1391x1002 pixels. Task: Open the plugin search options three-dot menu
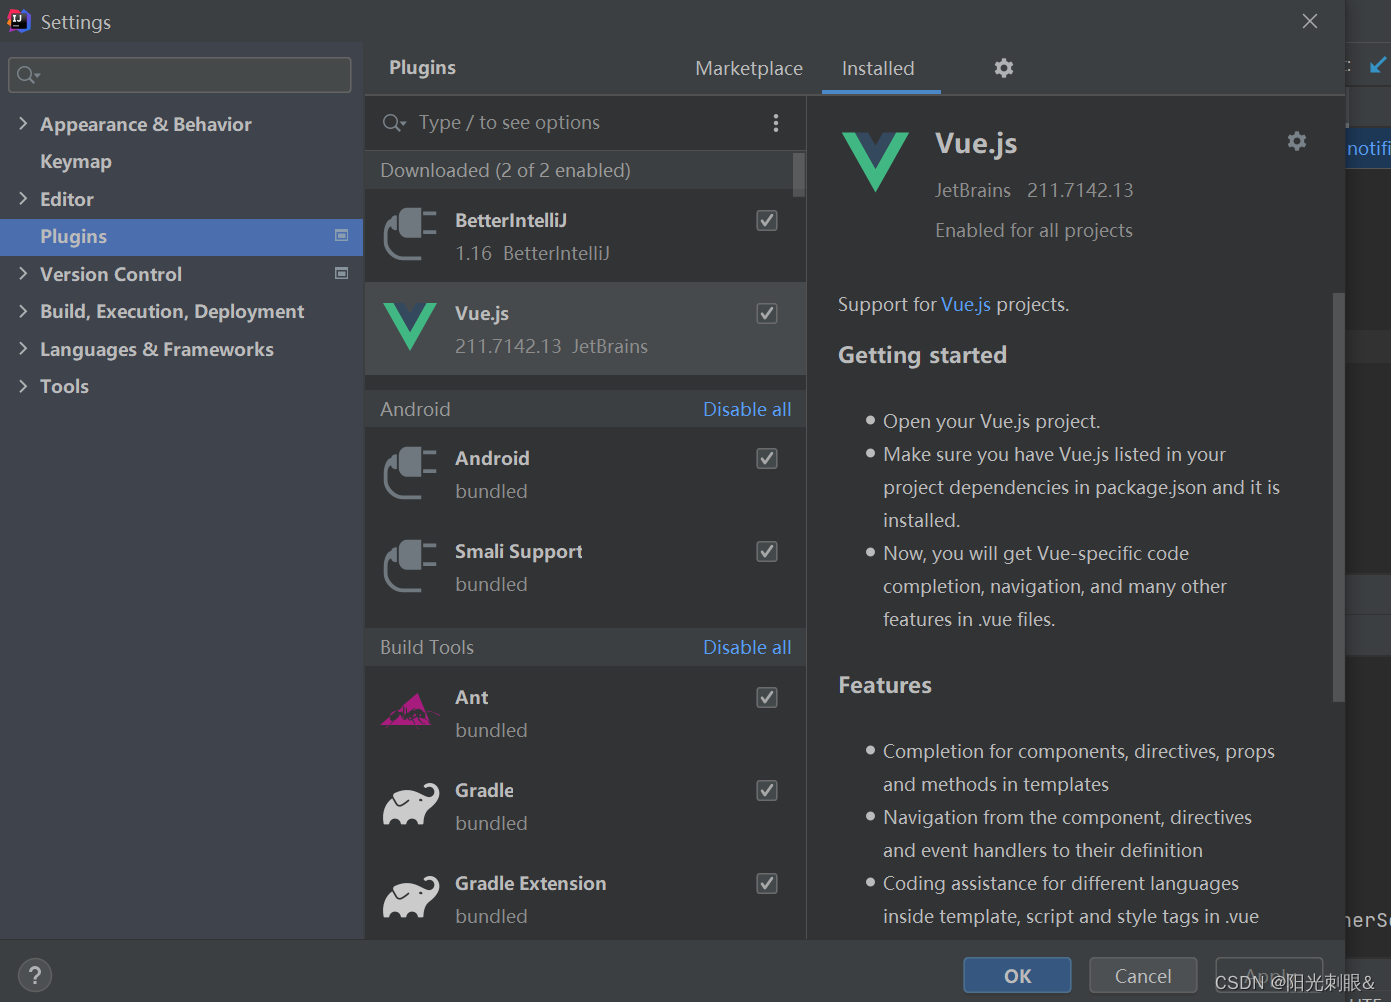(776, 123)
